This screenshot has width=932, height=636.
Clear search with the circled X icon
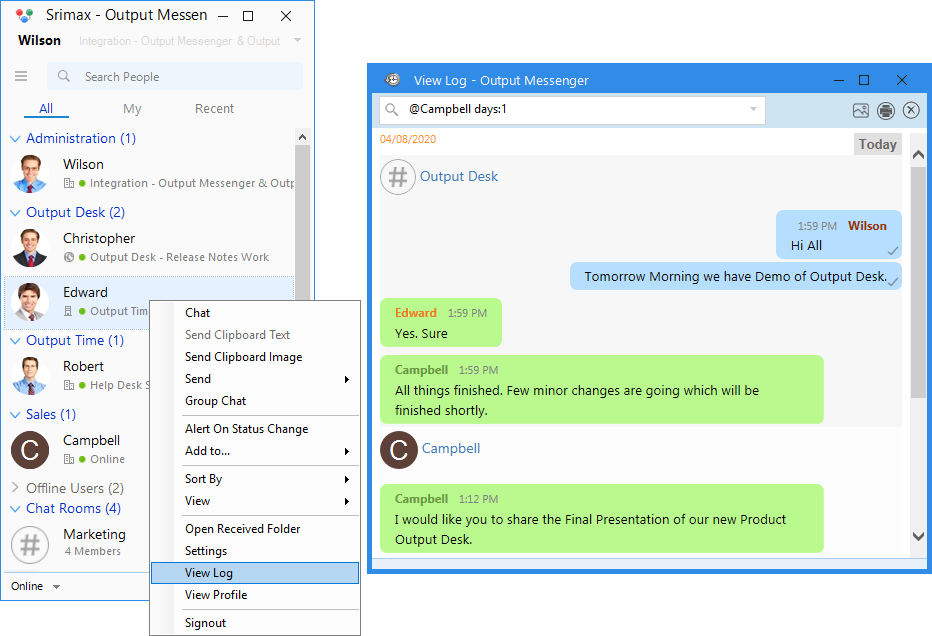tap(911, 111)
